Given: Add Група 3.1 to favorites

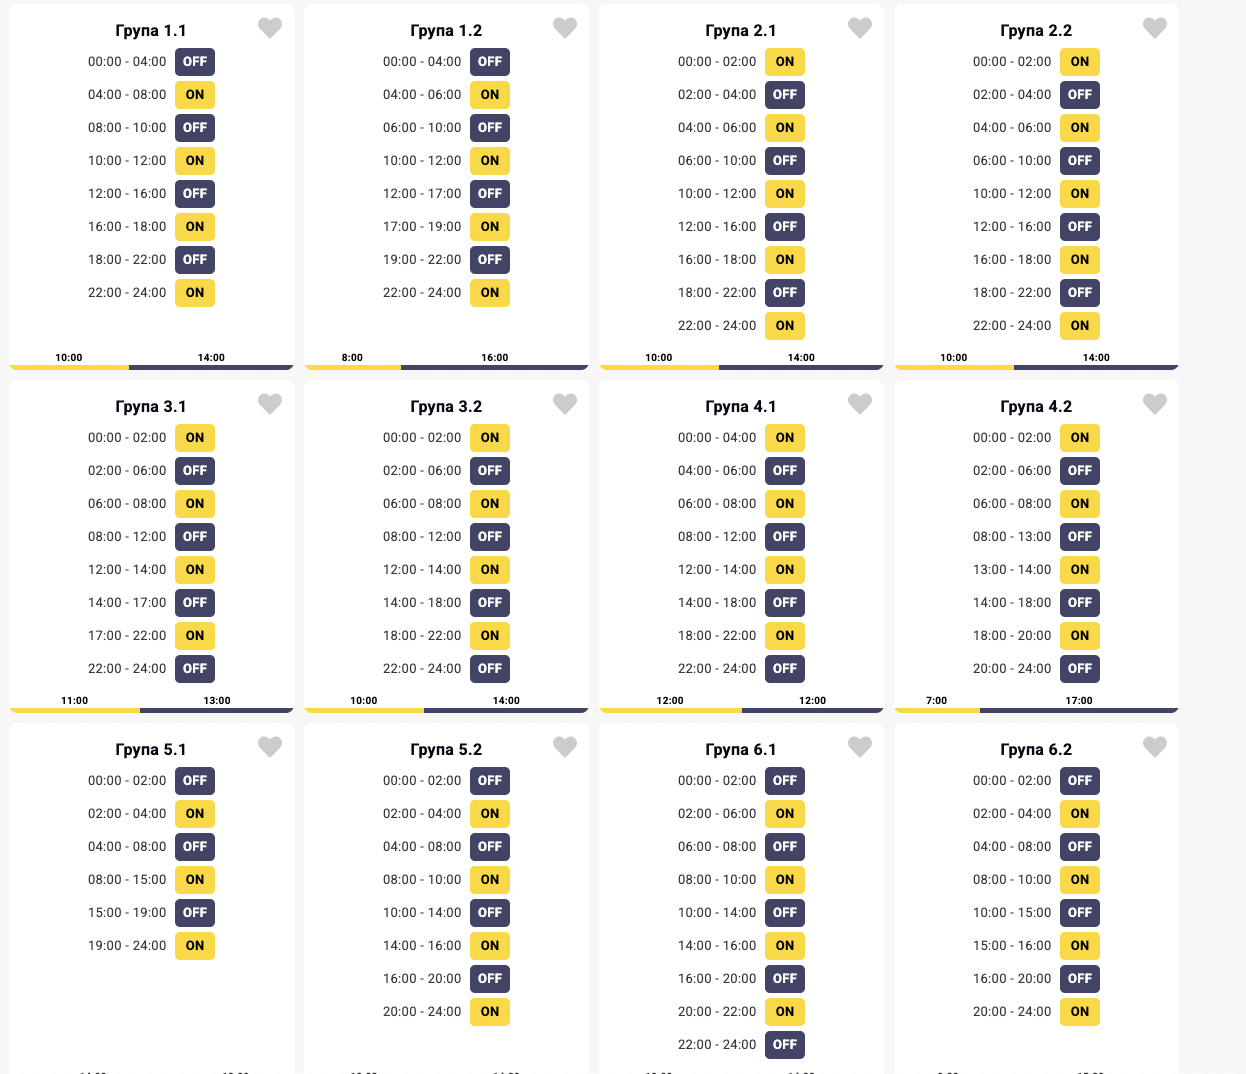Looking at the screenshot, I should pos(270,404).
